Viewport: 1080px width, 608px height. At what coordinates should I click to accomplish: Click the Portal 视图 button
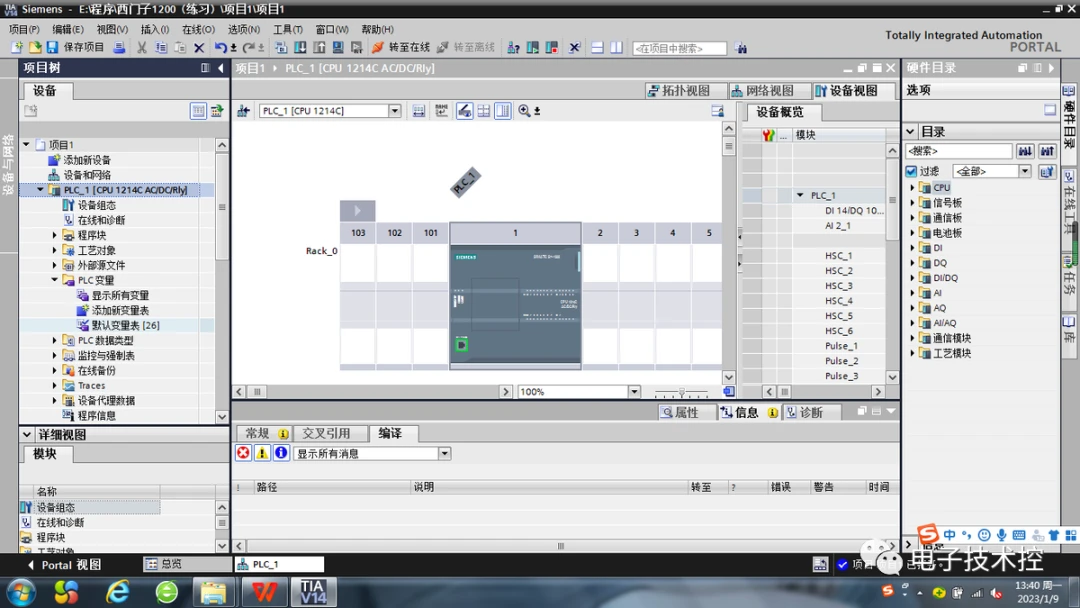click(x=64, y=565)
